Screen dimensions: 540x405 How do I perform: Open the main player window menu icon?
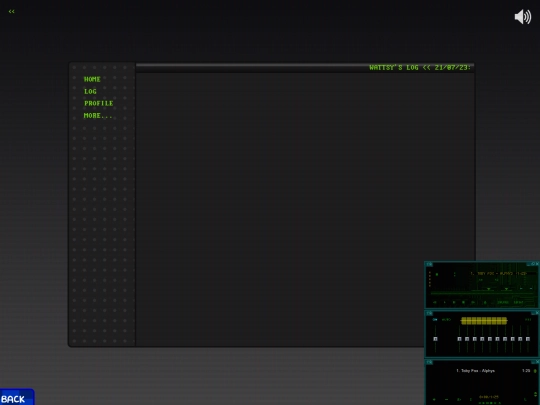(x=429, y=264)
